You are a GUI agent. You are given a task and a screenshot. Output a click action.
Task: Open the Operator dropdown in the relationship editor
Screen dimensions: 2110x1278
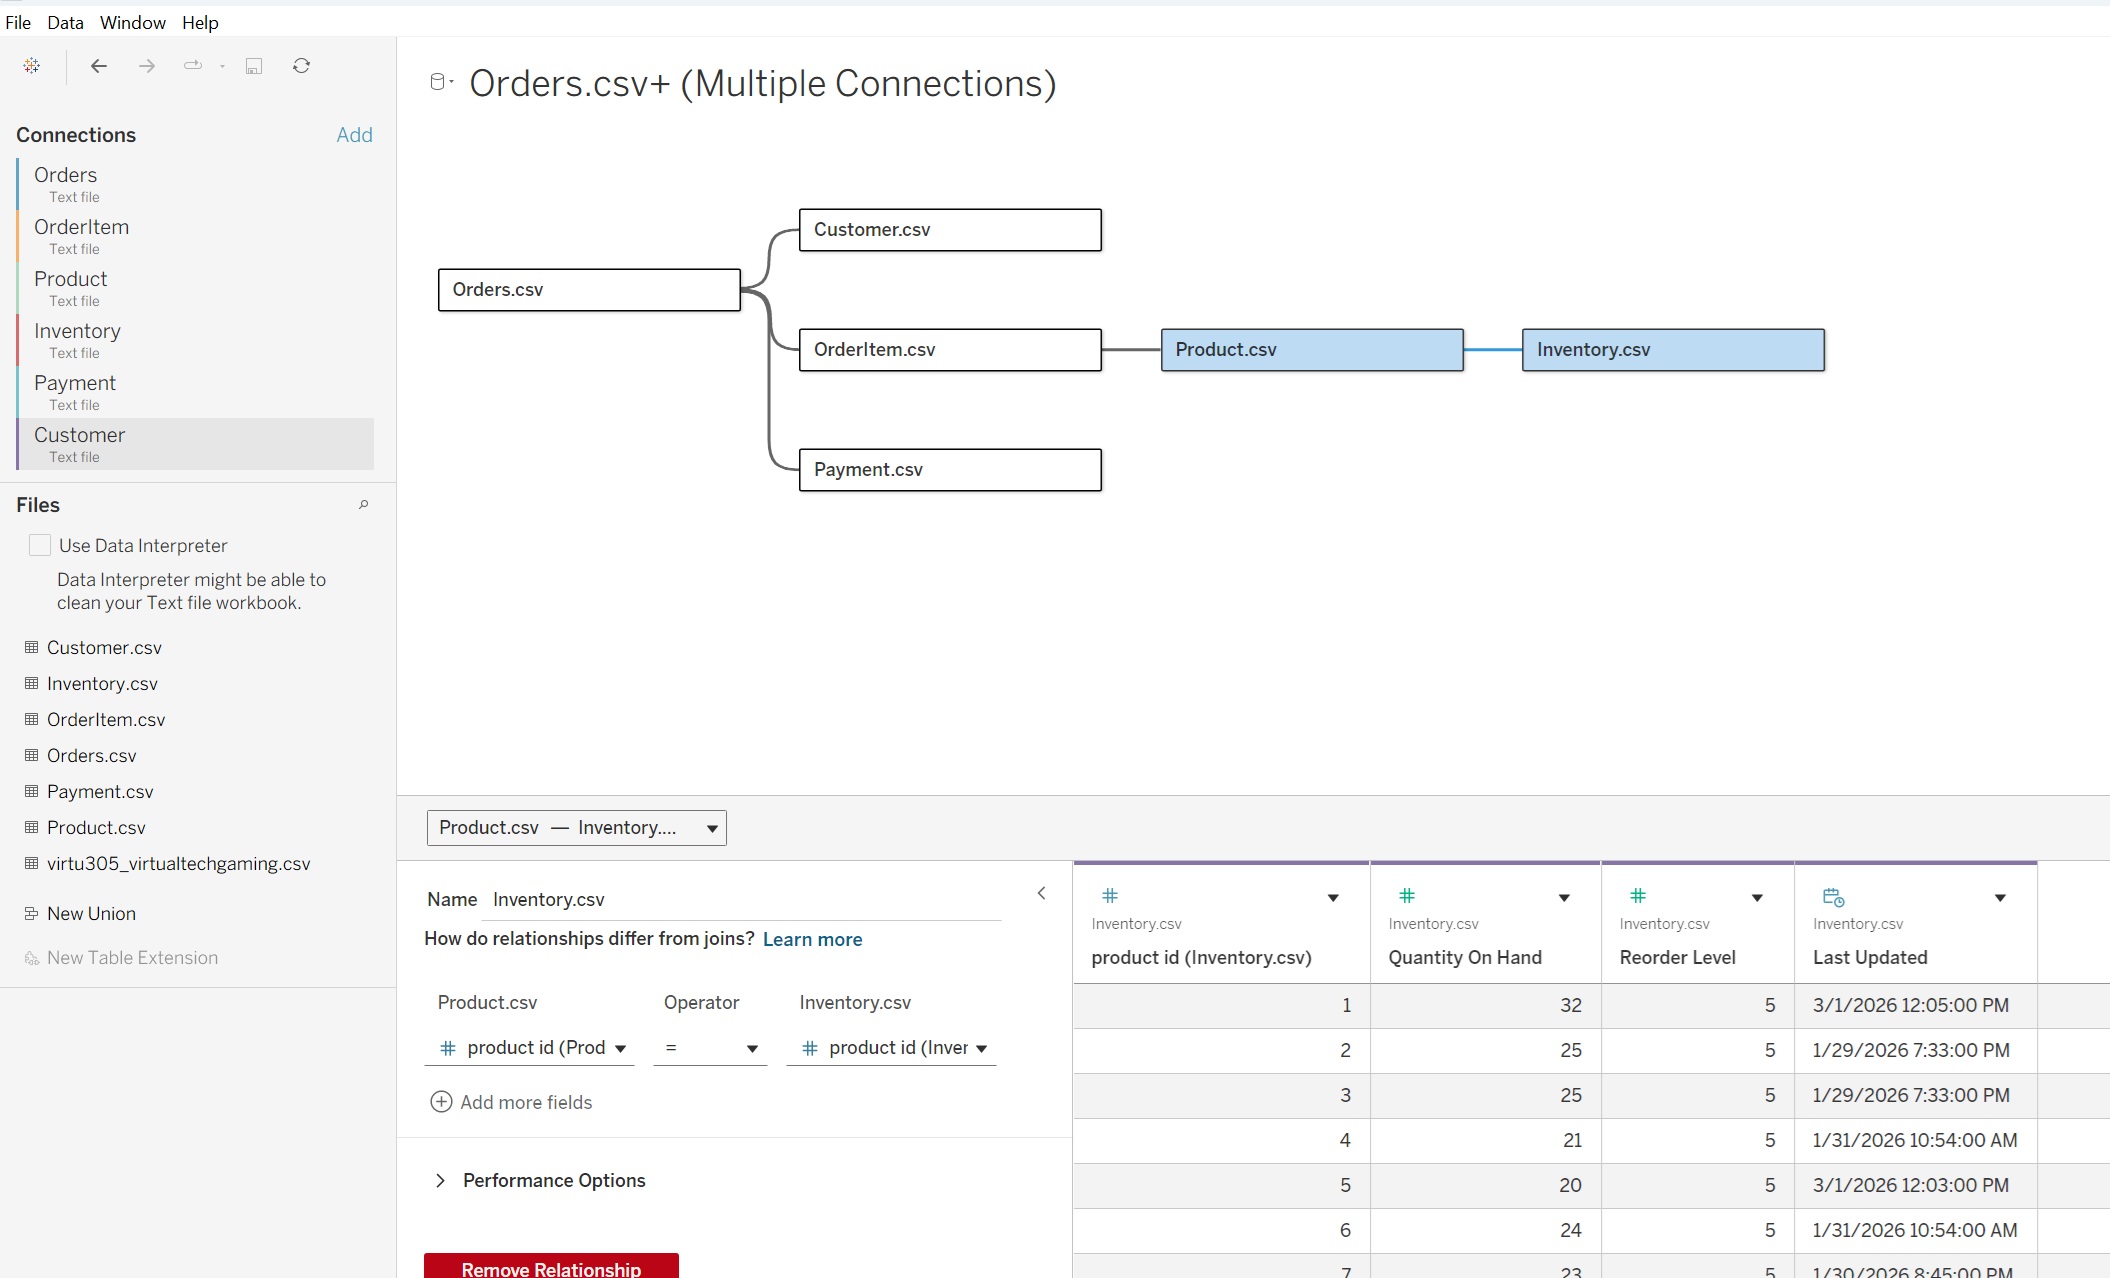[710, 1048]
